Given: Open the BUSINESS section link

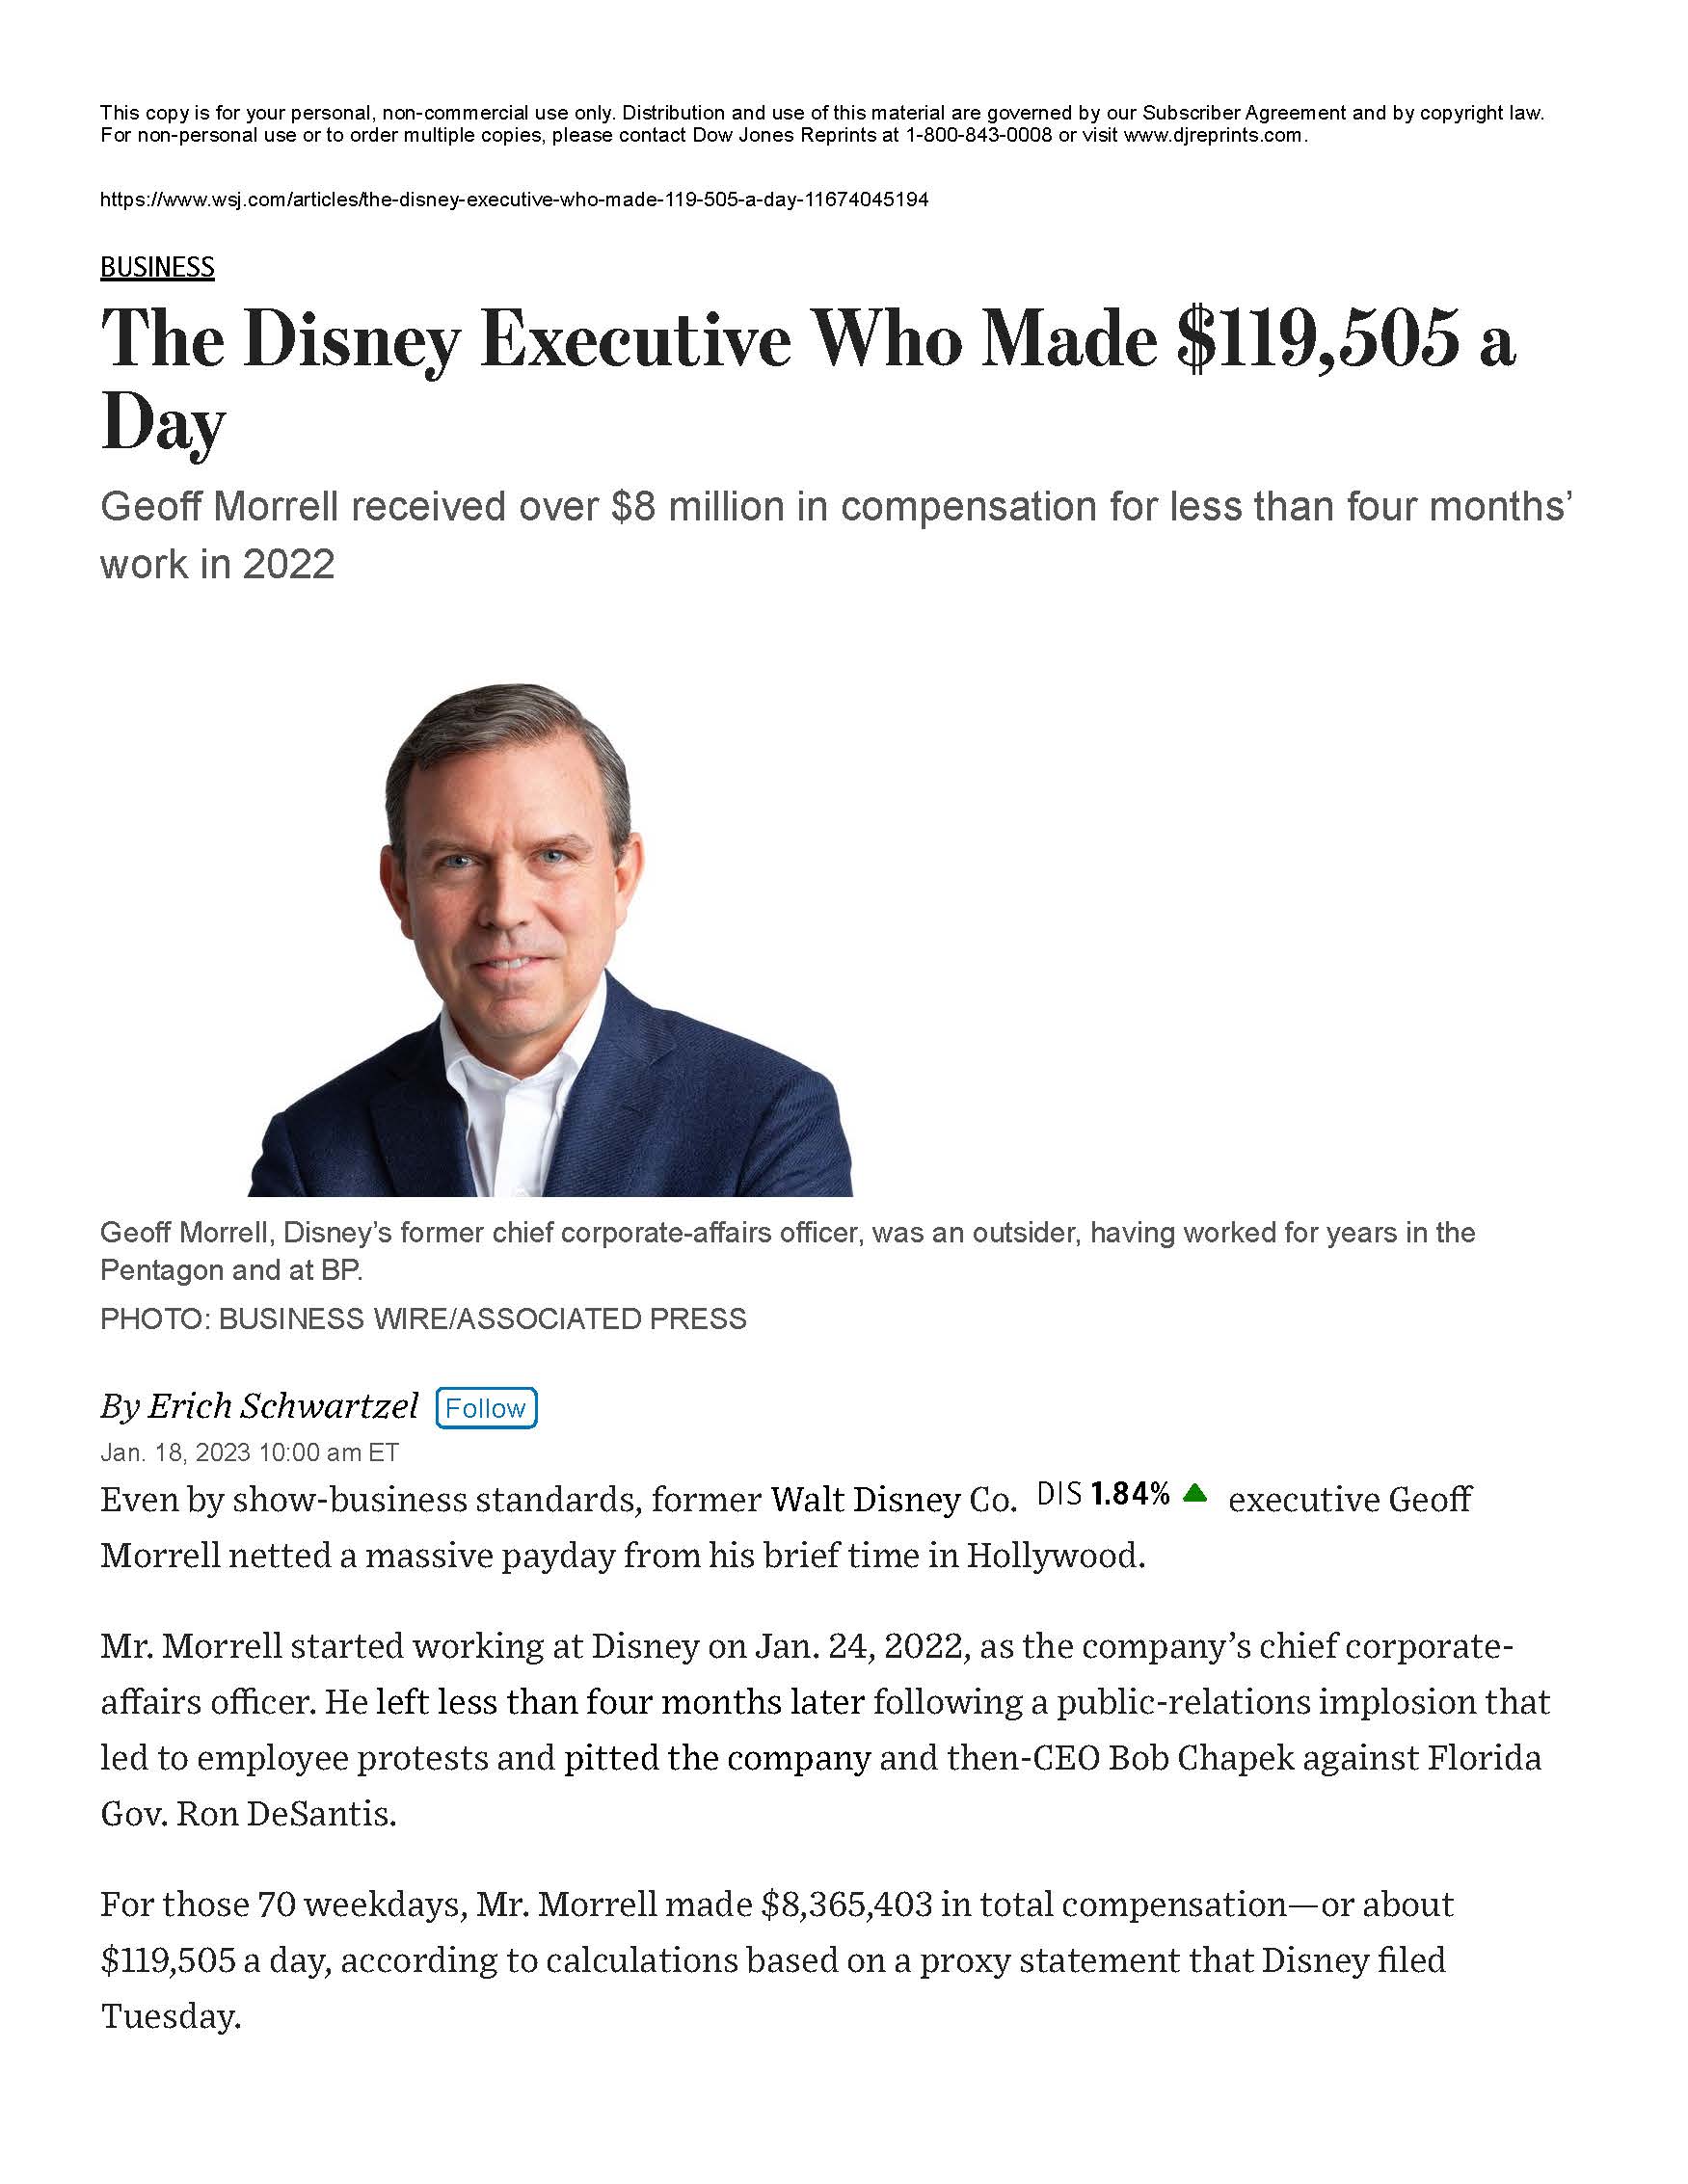Looking at the screenshot, I should point(157,267).
